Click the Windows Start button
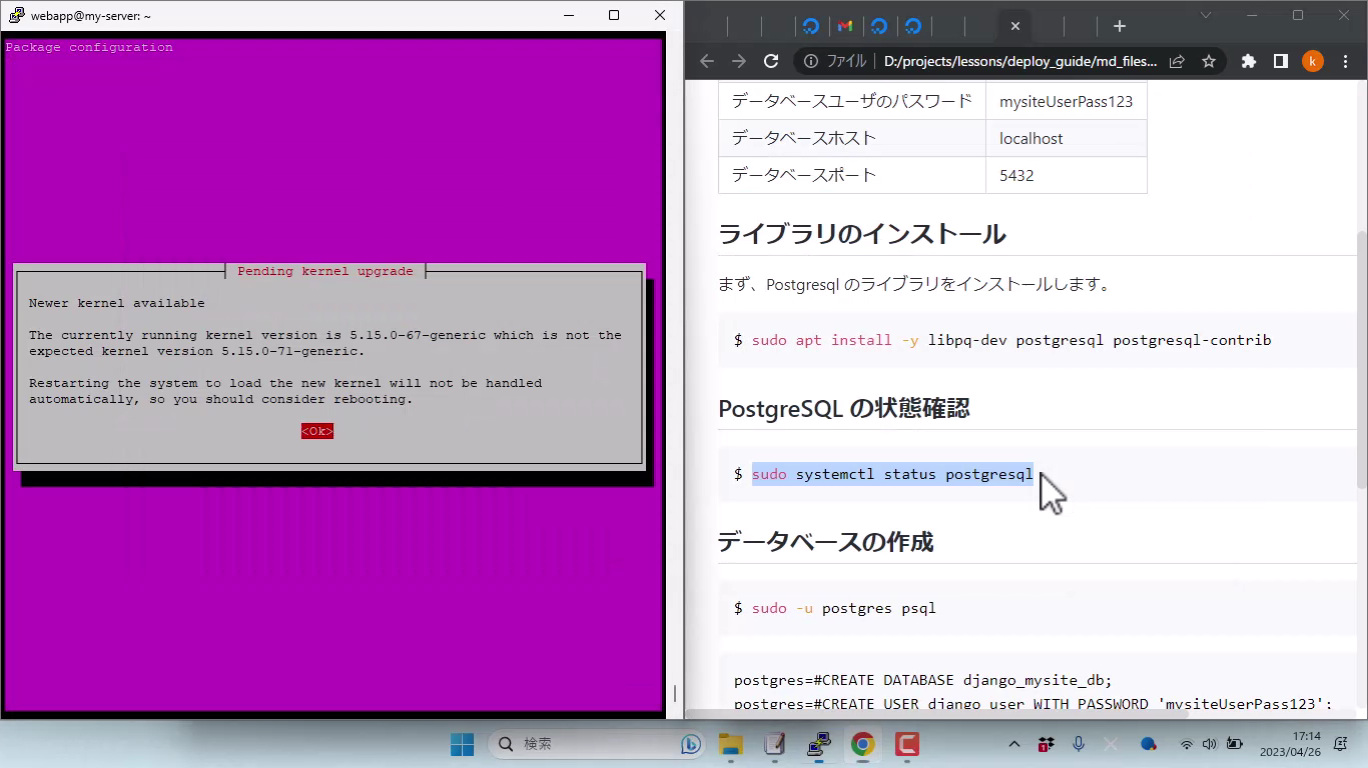This screenshot has height=768, width=1368. (x=462, y=744)
